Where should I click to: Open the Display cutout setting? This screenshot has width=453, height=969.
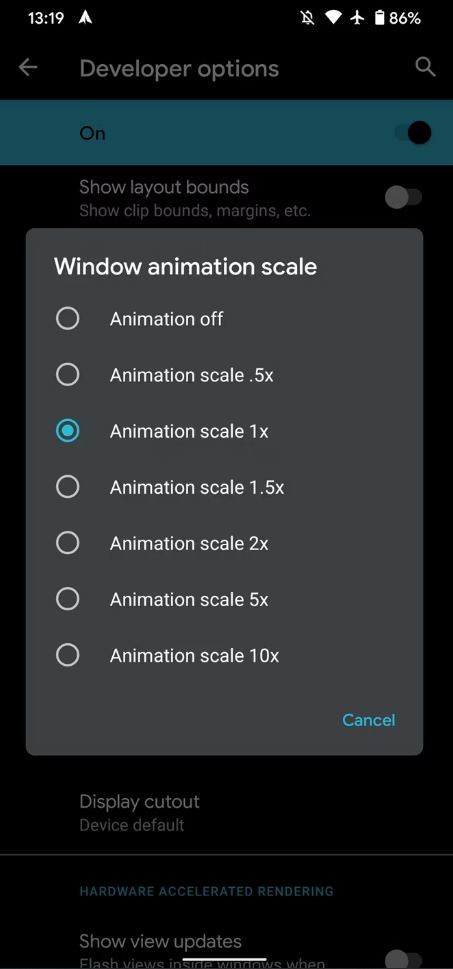pyautogui.click(x=226, y=813)
